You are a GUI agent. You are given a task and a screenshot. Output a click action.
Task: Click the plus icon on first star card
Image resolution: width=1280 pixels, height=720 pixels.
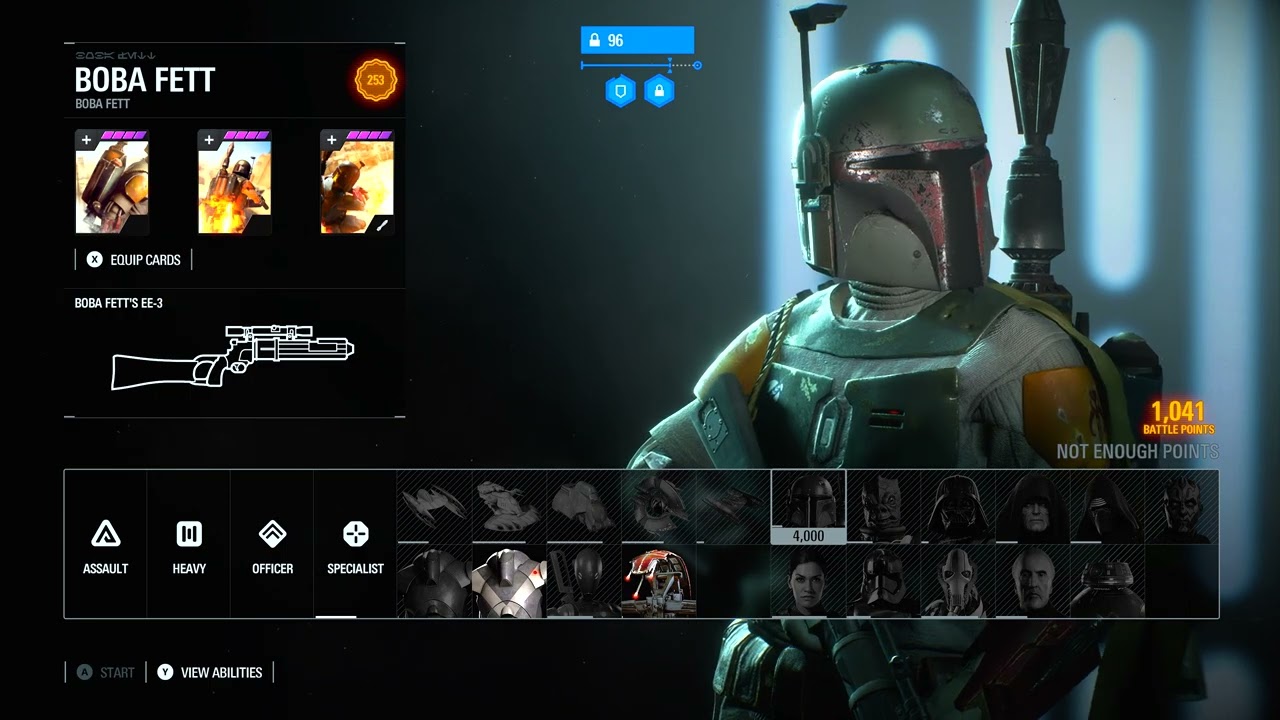click(x=86, y=141)
